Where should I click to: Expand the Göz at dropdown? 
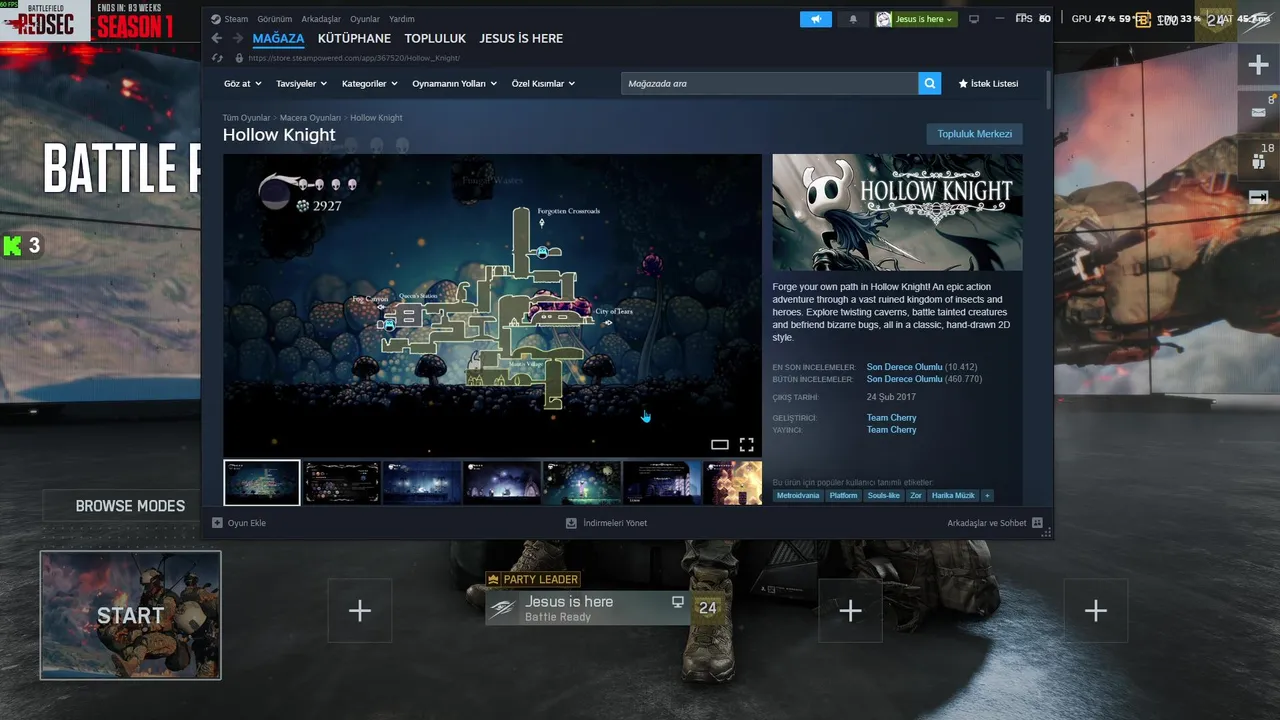click(243, 84)
